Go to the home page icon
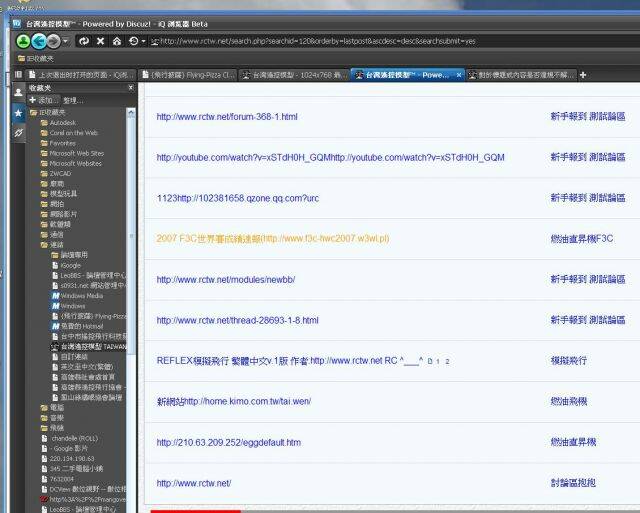This screenshot has width=640, height=513. tap(117, 41)
